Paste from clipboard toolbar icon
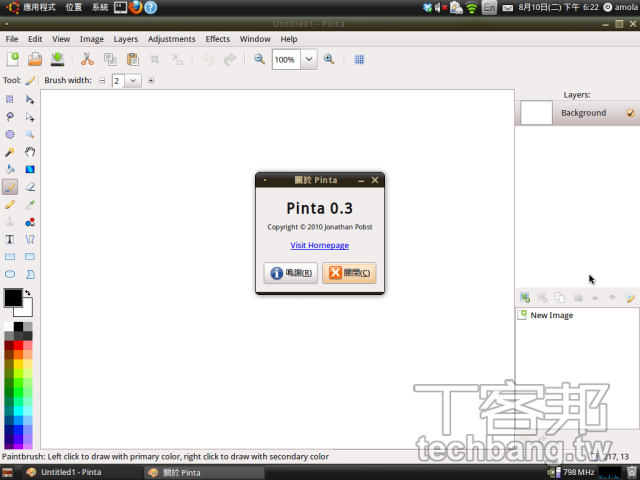The image size is (640, 480). (133, 60)
